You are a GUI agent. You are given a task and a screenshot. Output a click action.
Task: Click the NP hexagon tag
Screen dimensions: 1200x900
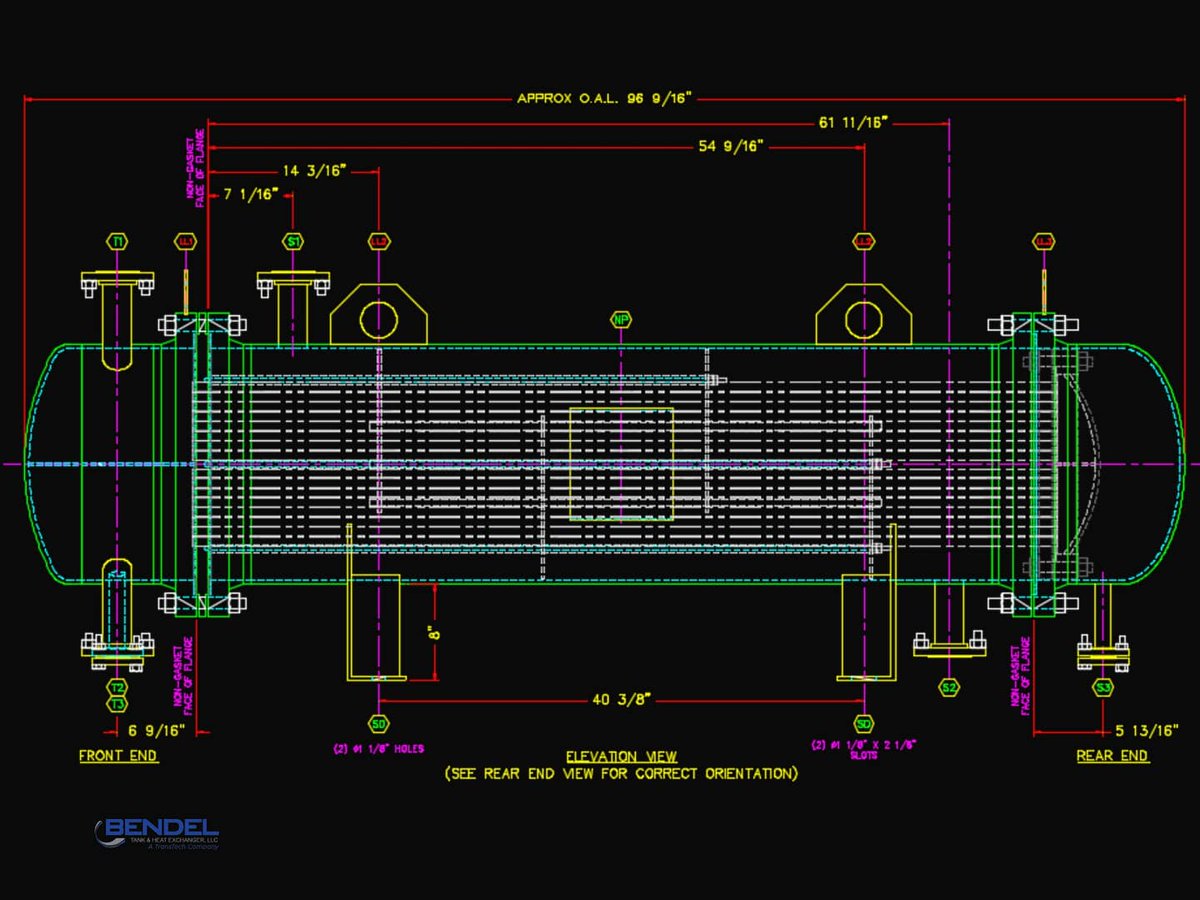(x=621, y=320)
